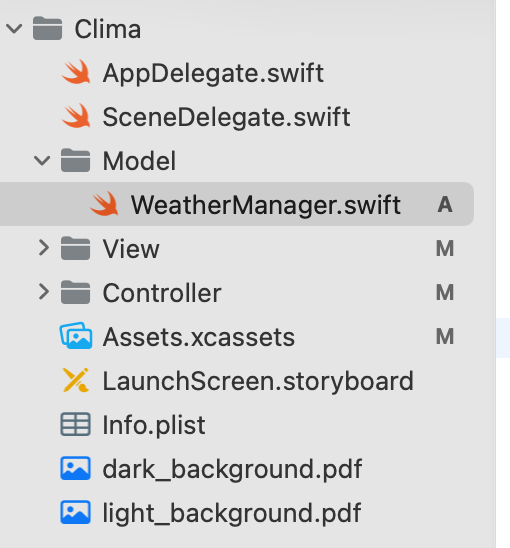Select the SceneDelegate.swift file label
Screen dimensions: 510x548
pyautogui.click(x=227, y=117)
